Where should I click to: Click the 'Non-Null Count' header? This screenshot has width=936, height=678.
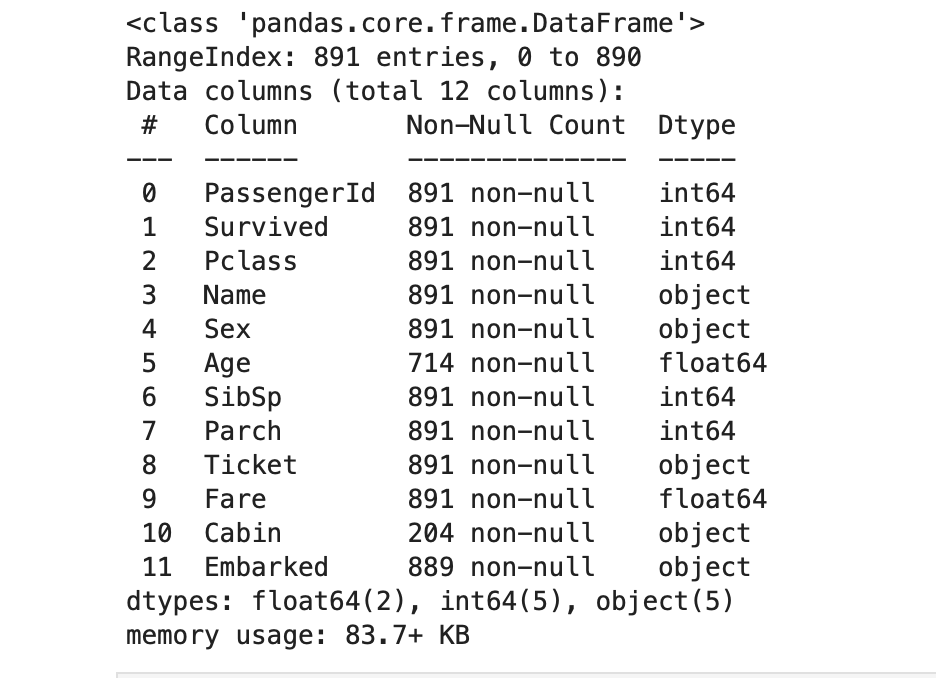coord(516,125)
